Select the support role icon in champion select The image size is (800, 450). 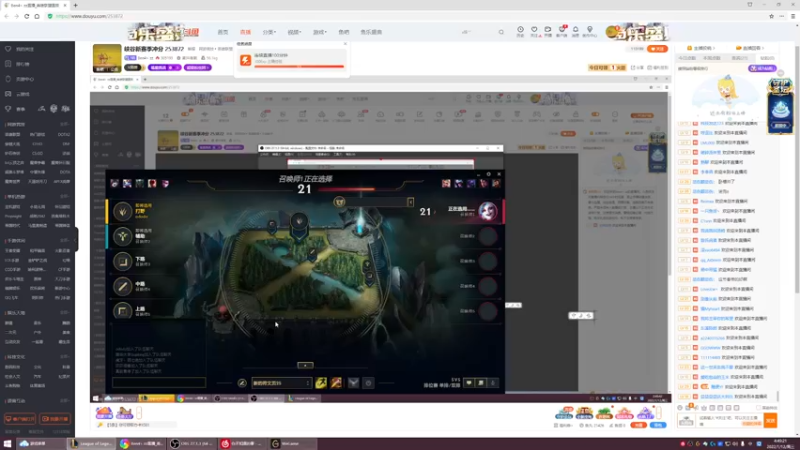[122, 236]
